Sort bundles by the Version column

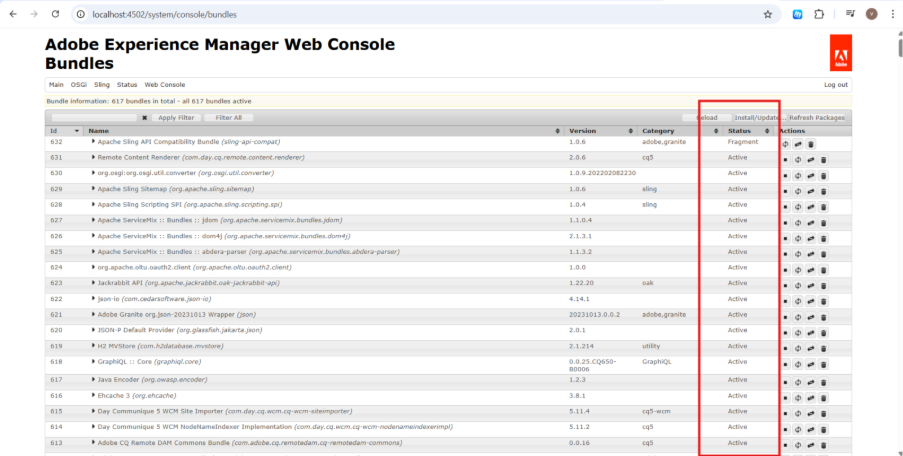tap(601, 131)
